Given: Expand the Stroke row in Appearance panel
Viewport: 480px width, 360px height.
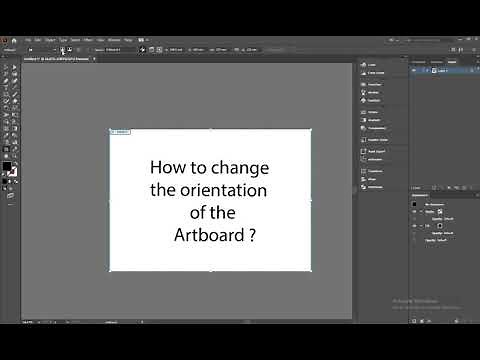Looking at the screenshot, I should click(x=421, y=212).
